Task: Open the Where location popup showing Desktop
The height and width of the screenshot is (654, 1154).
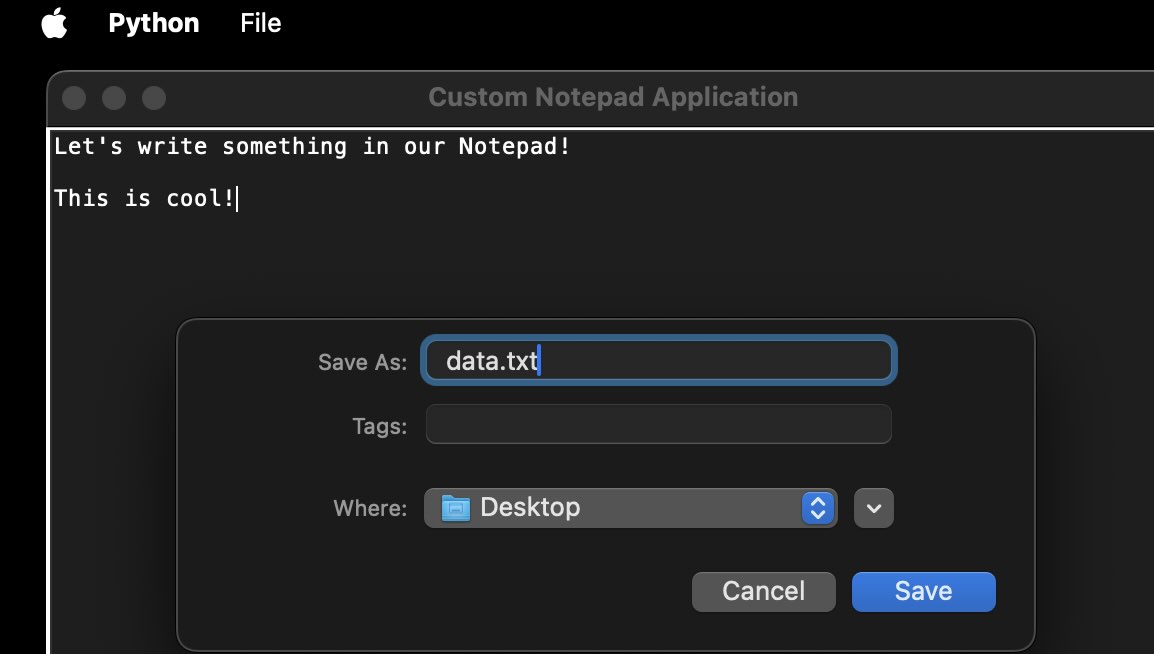Action: click(630, 508)
